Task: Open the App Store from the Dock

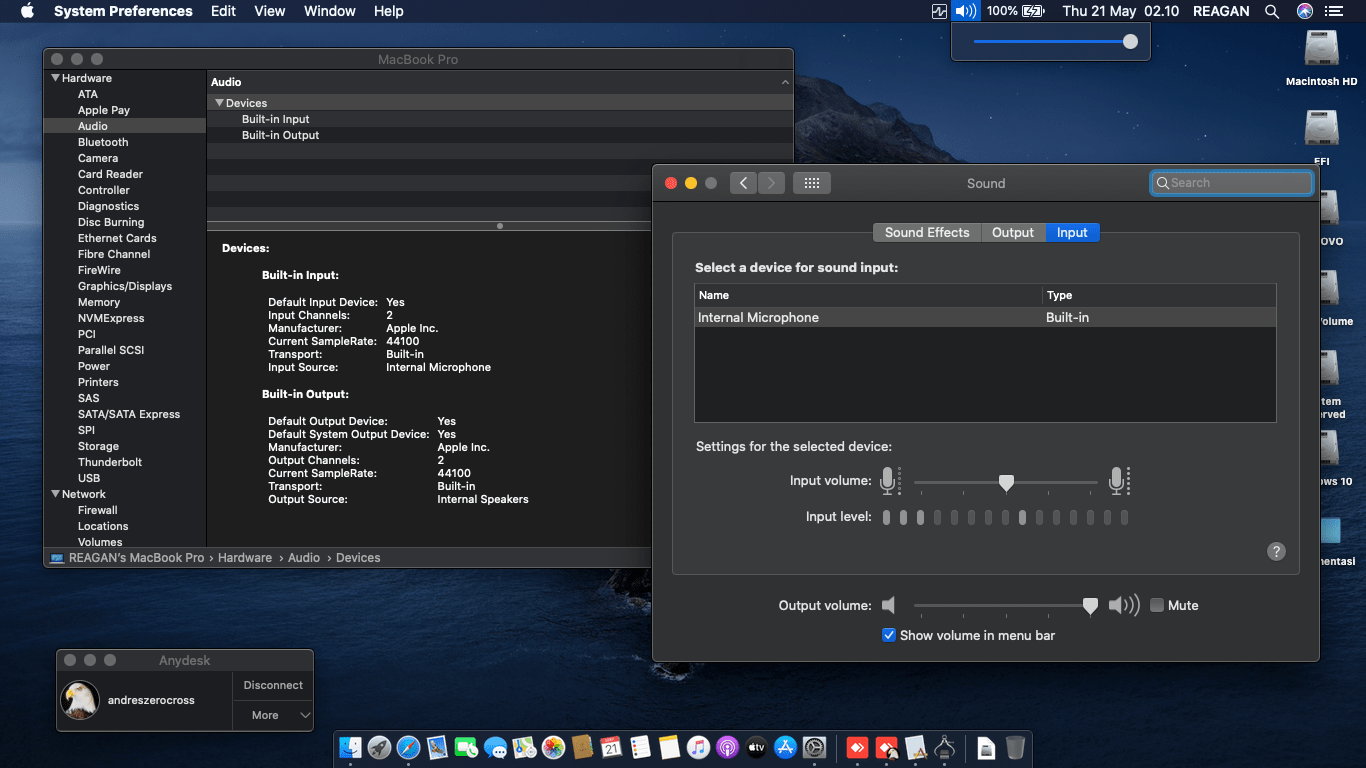Action: [x=785, y=747]
